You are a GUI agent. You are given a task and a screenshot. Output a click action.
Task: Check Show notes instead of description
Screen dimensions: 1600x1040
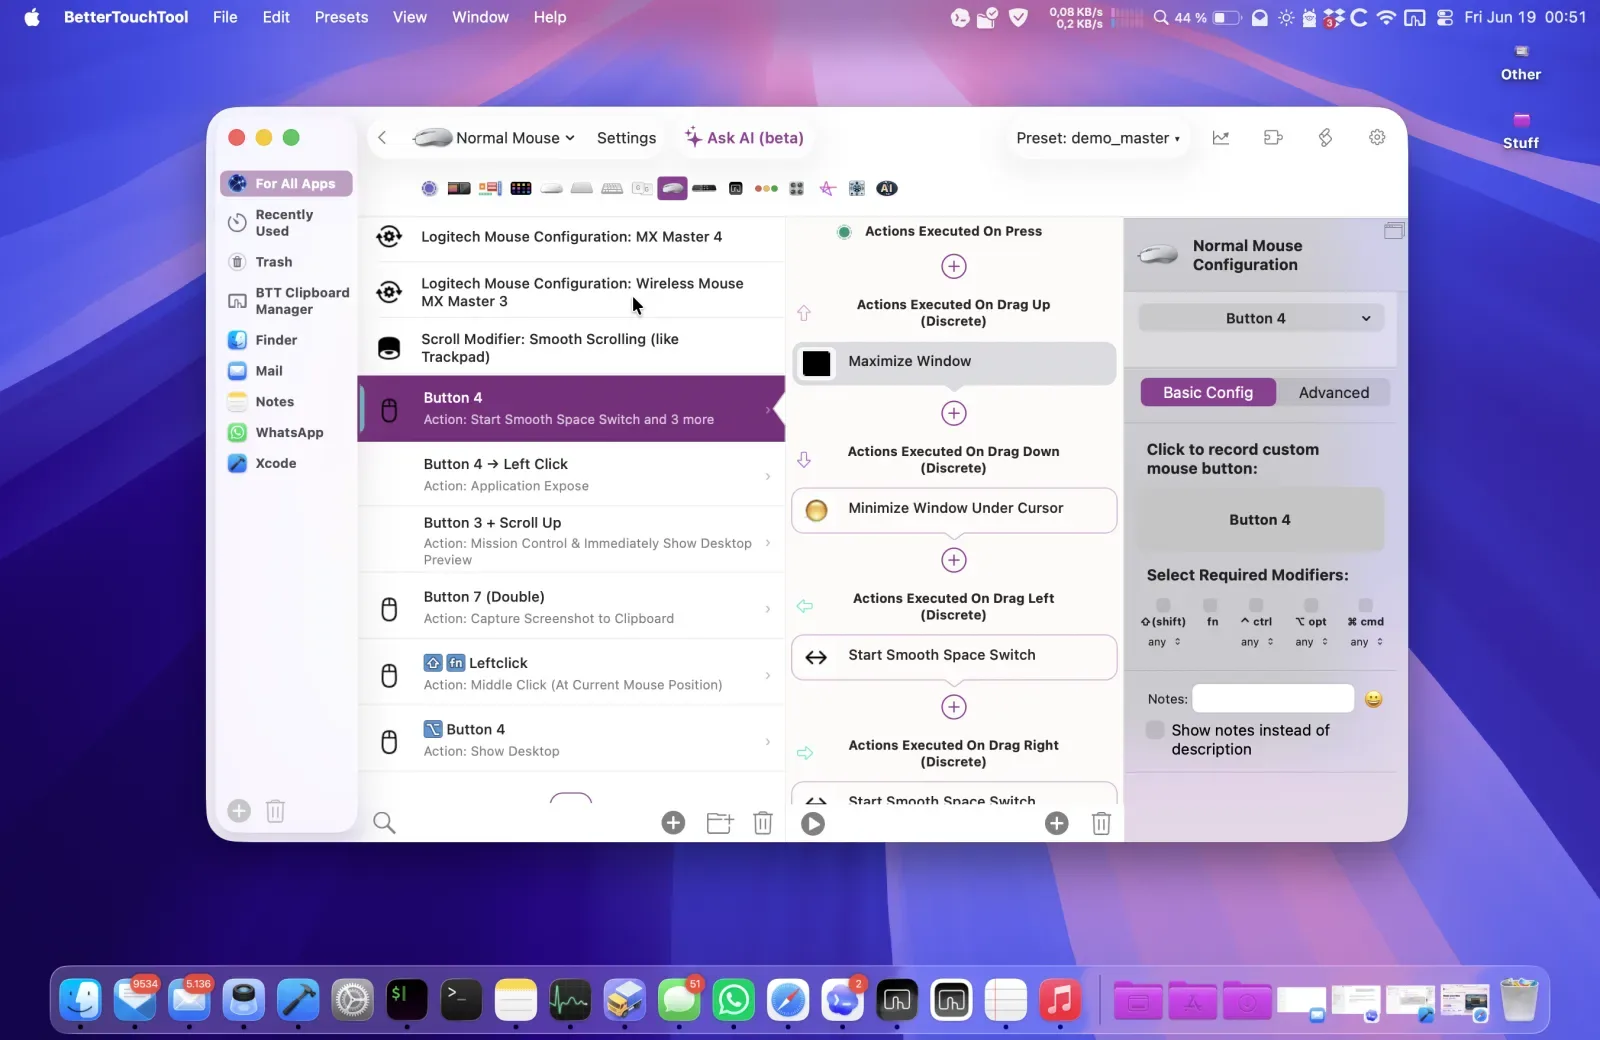1155,730
